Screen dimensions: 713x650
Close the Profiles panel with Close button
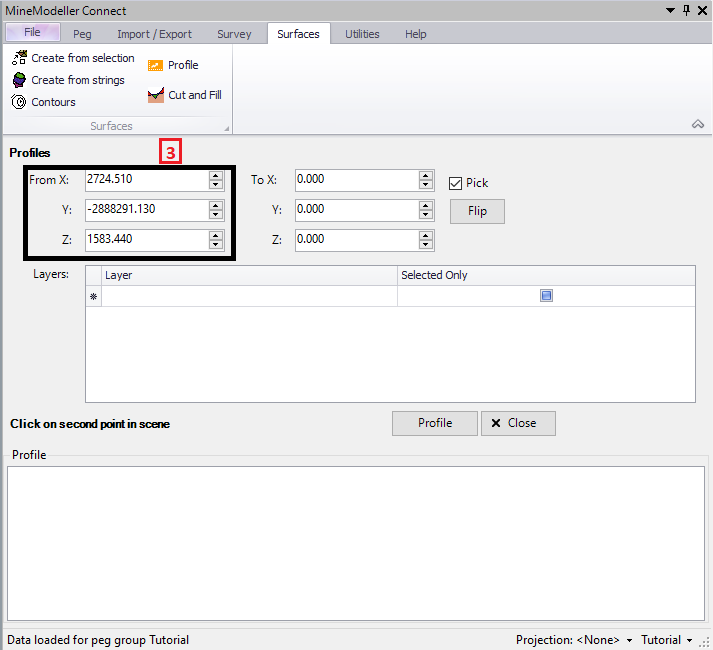(x=518, y=423)
